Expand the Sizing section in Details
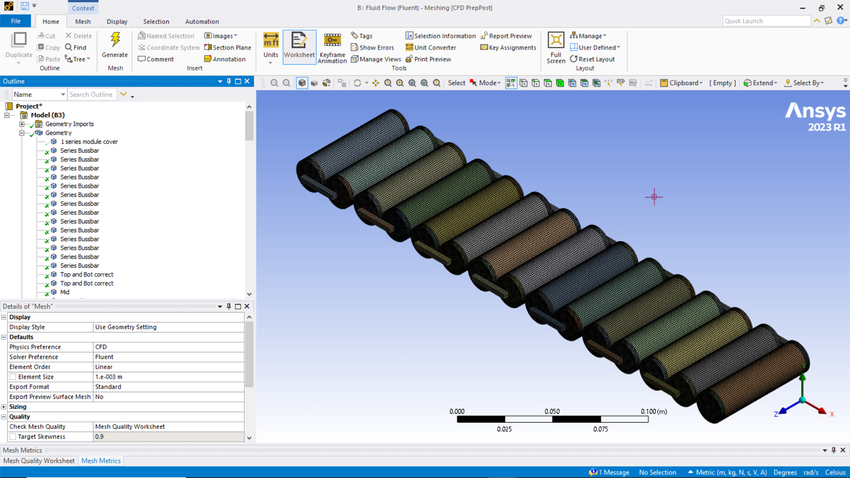 coord(4,407)
